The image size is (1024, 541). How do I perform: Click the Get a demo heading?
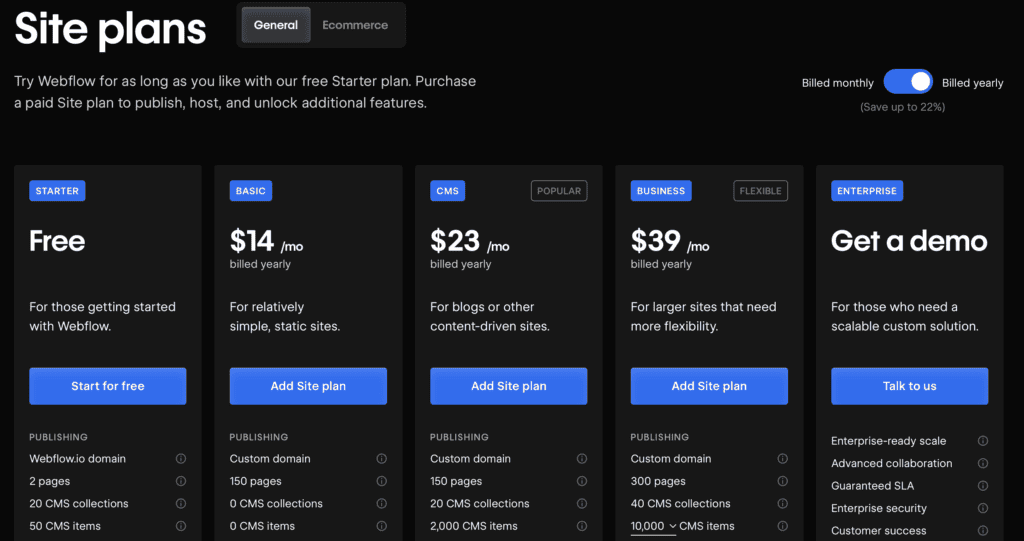(x=909, y=241)
